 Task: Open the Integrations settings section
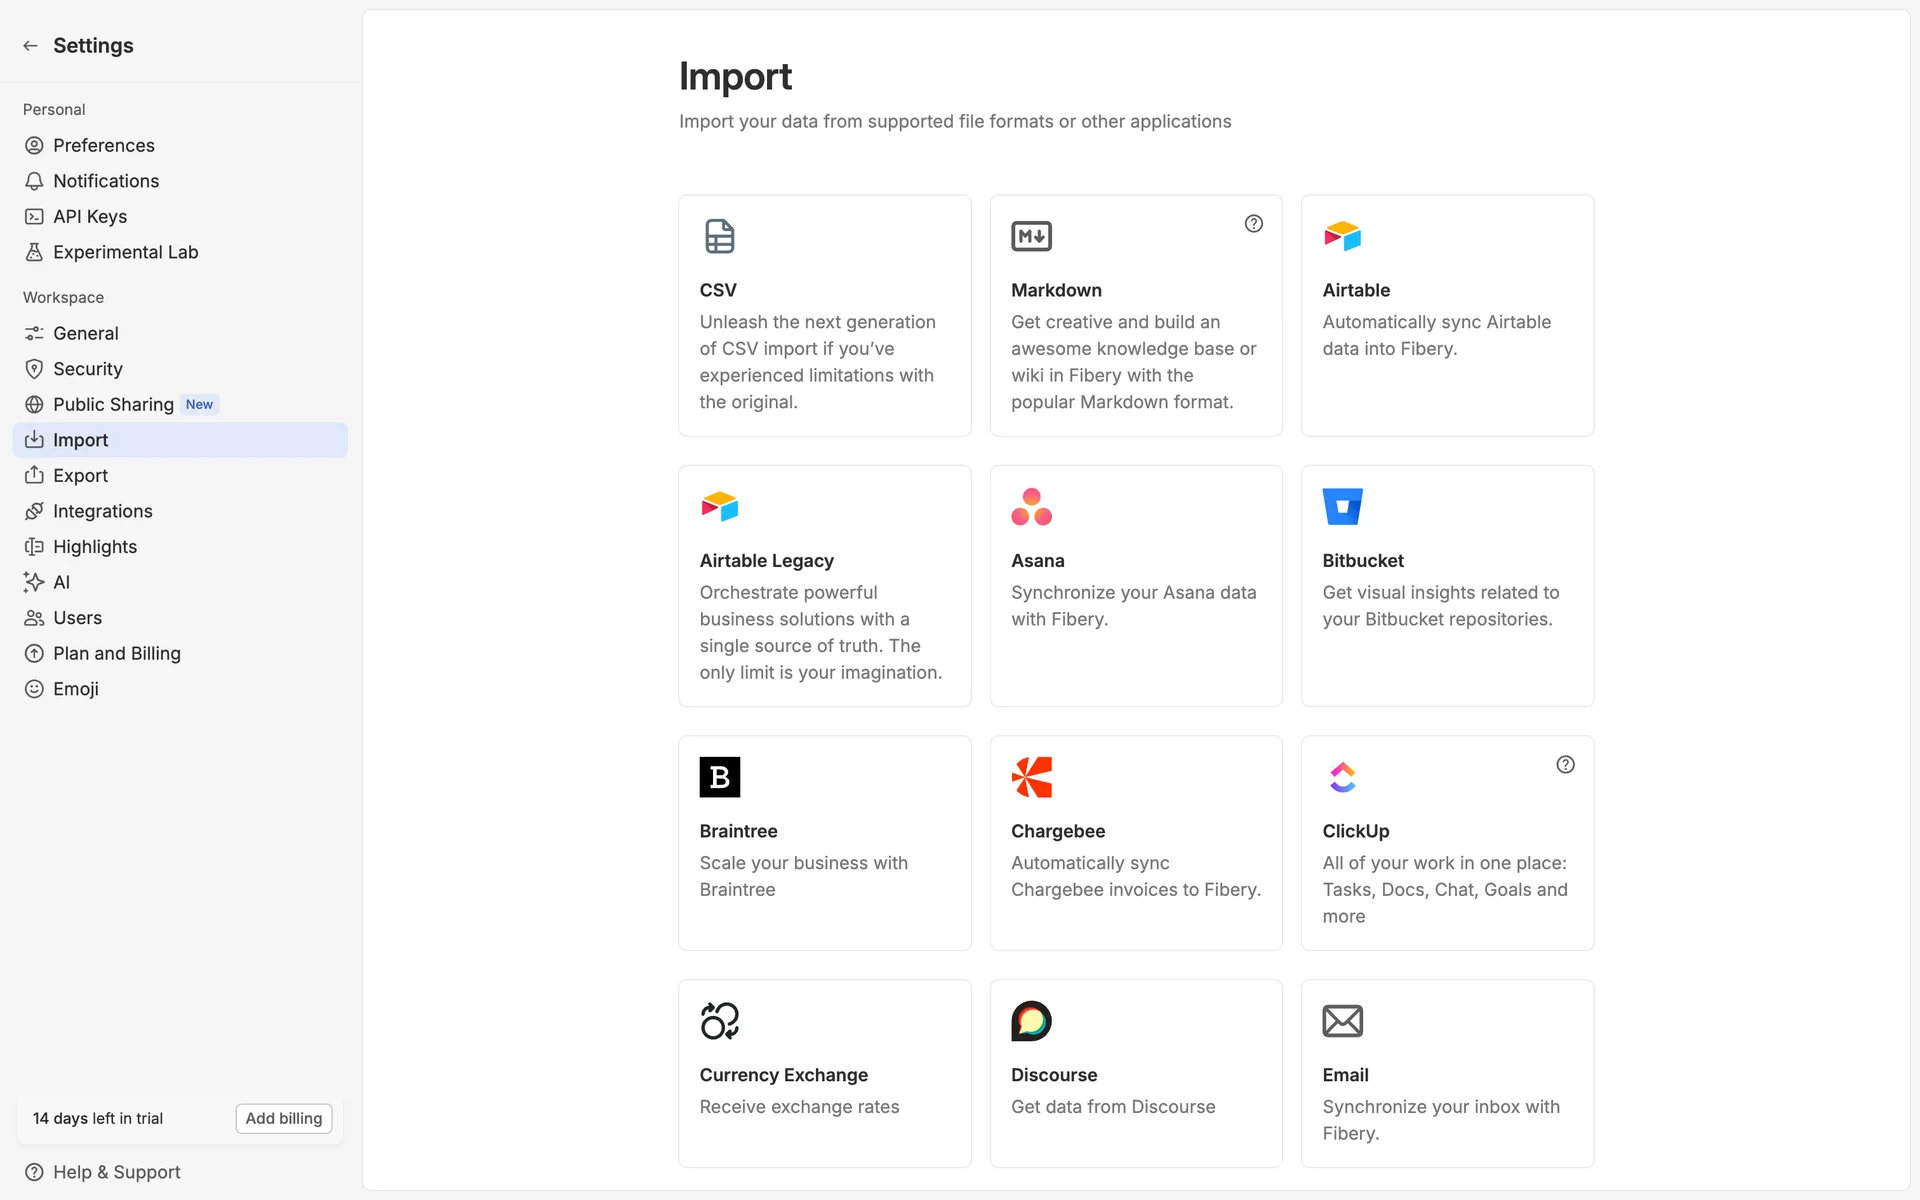click(102, 512)
